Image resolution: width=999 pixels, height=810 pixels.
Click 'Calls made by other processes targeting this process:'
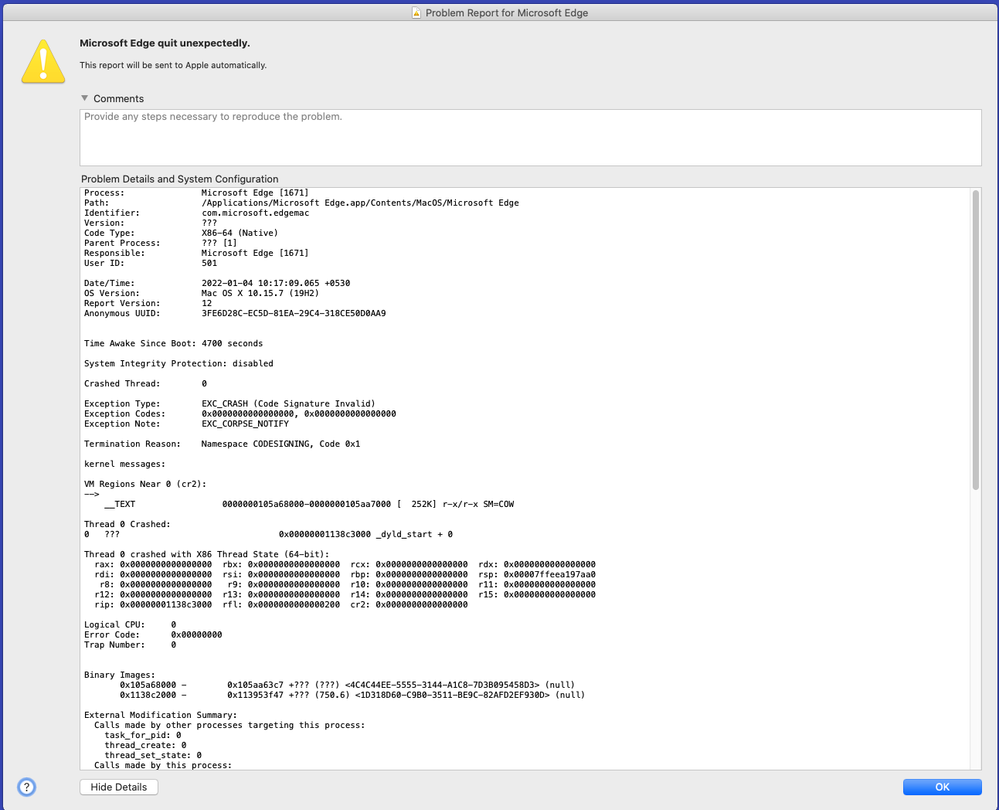229,725
